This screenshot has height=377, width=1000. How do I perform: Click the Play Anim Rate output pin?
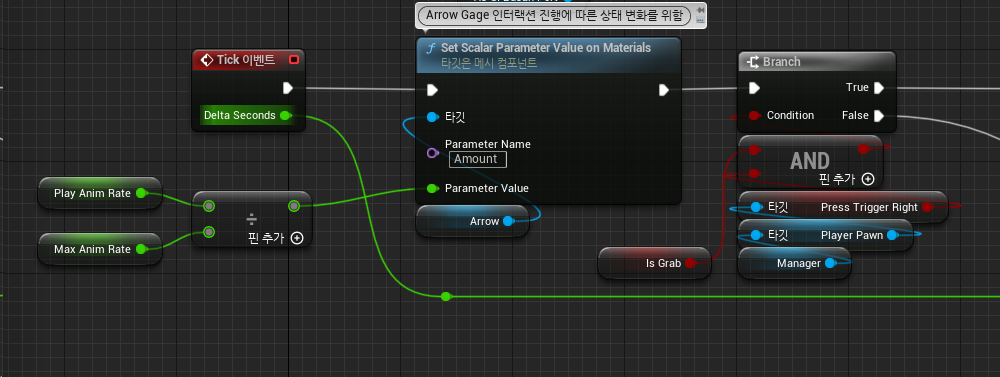pos(141,193)
